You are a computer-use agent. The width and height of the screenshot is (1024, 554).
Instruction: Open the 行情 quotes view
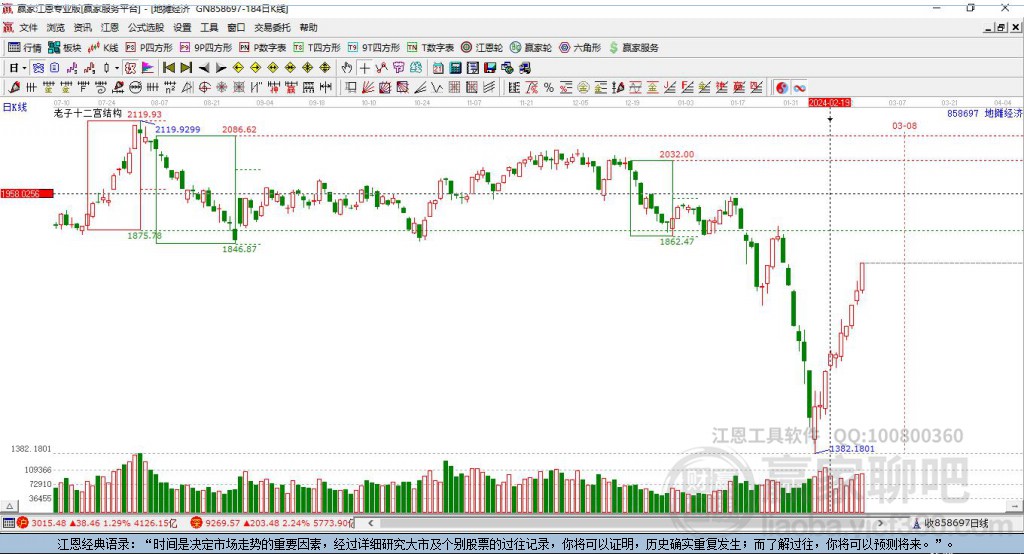[x=25, y=48]
